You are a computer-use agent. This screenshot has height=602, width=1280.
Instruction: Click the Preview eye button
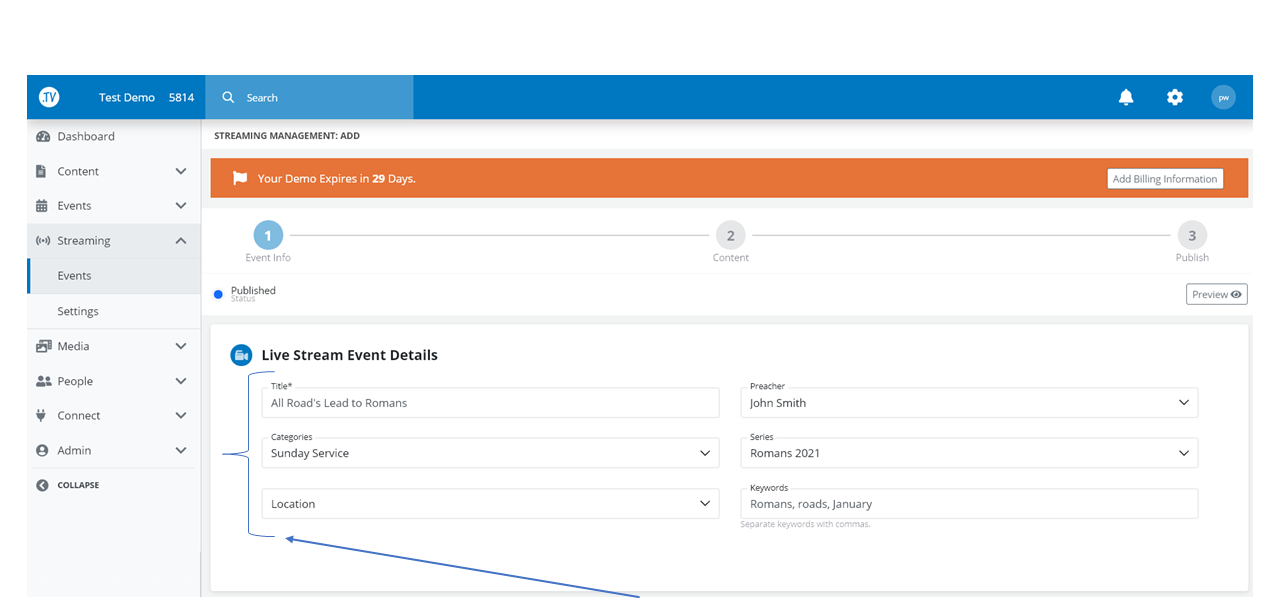point(1216,294)
